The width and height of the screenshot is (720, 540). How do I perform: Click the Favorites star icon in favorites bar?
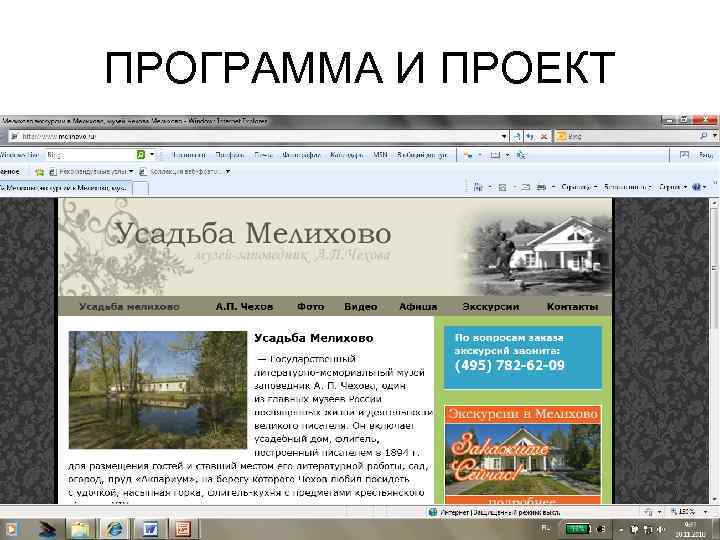39,172
